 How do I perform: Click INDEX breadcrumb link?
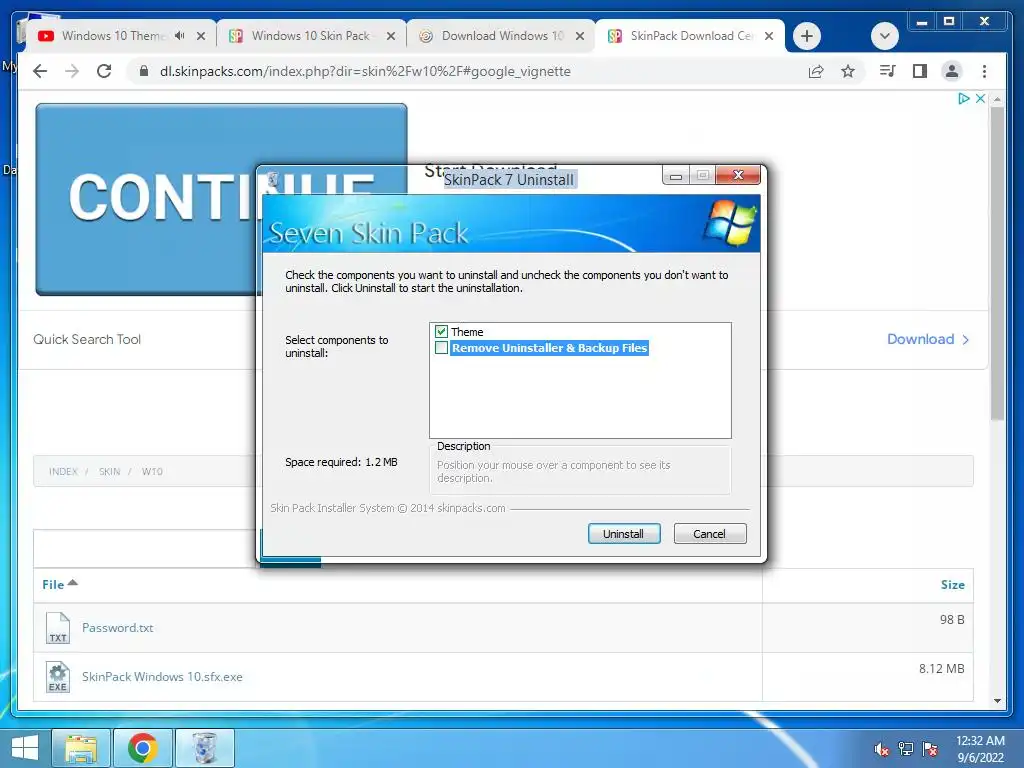pyautogui.click(x=63, y=472)
